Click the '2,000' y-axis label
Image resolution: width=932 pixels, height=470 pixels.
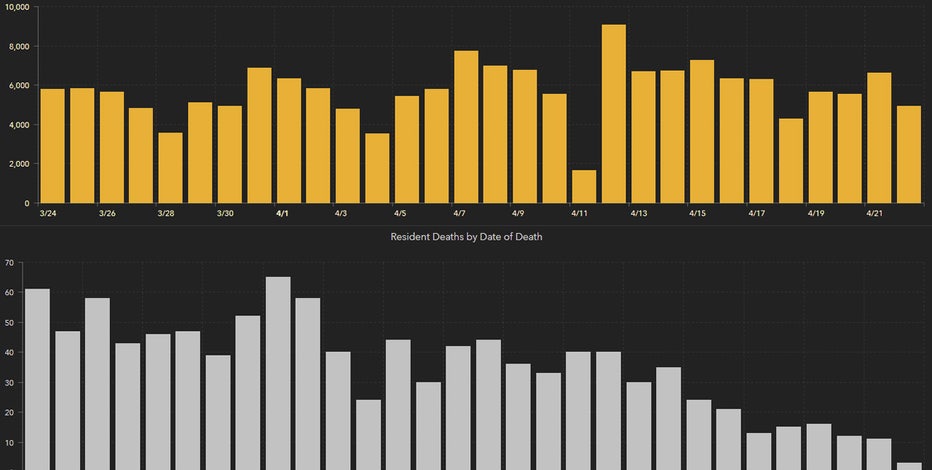[x=19, y=164]
